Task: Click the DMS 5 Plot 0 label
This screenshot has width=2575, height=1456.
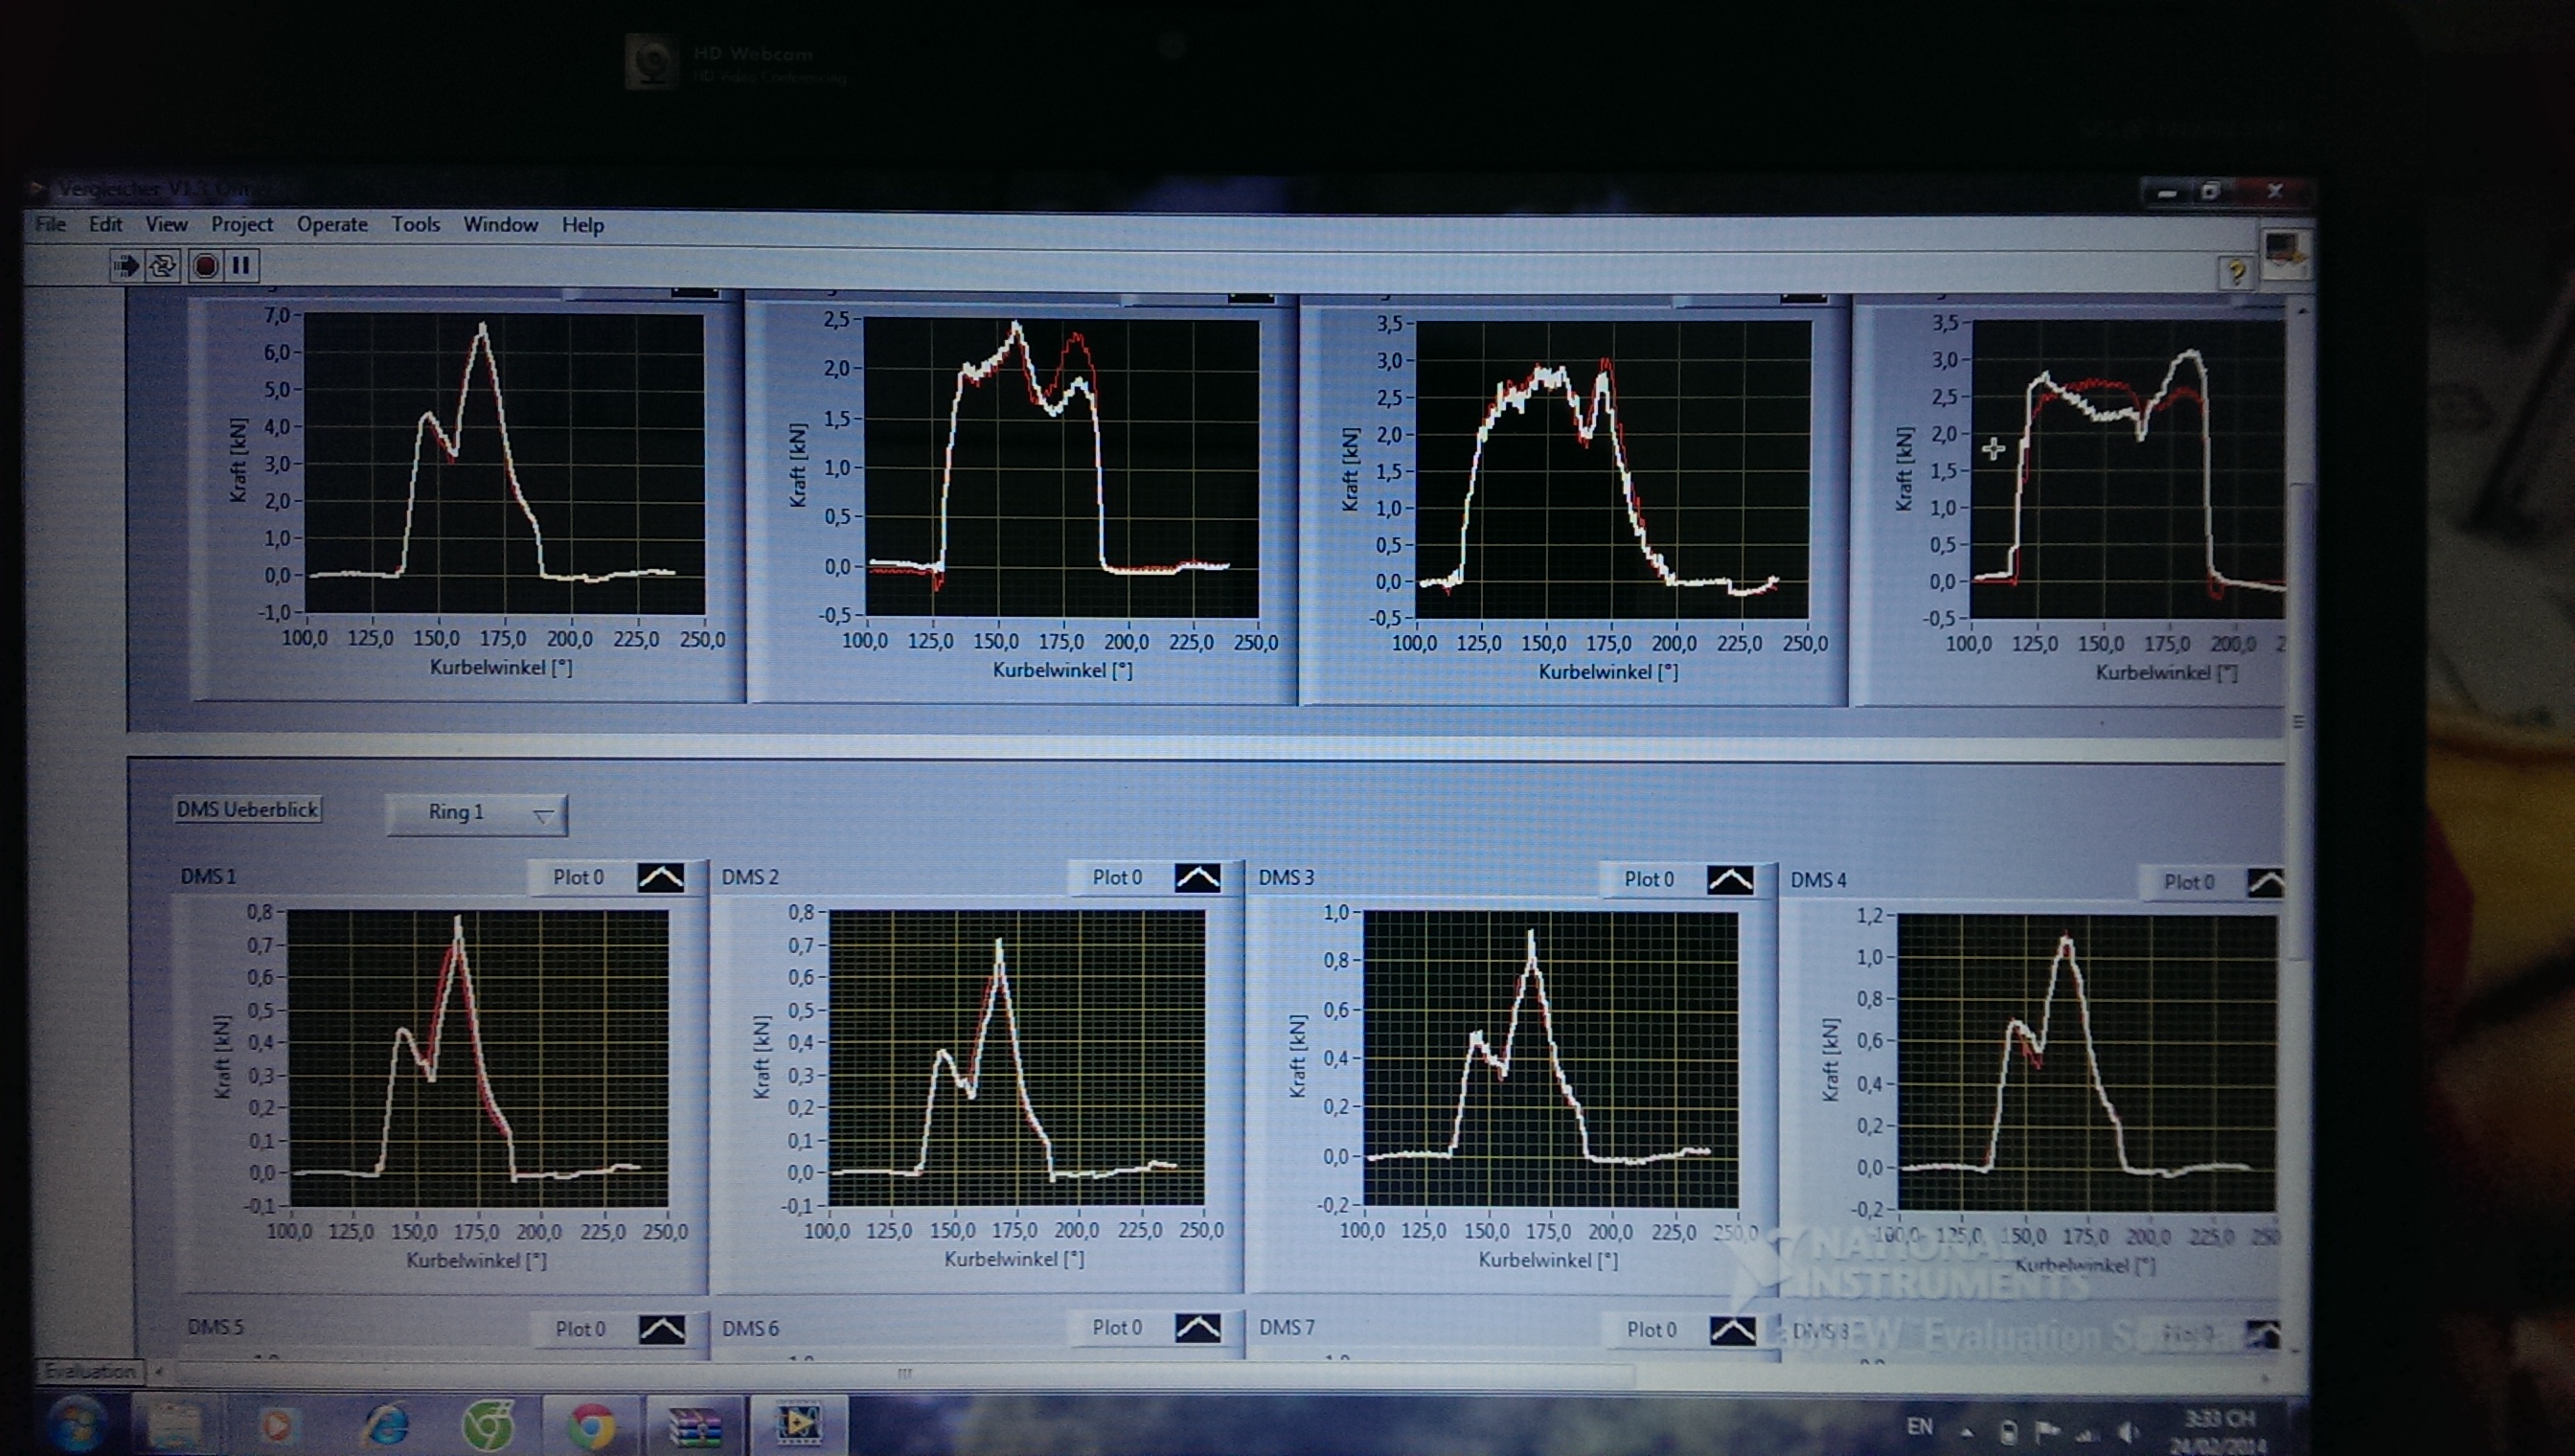Action: (580, 1329)
